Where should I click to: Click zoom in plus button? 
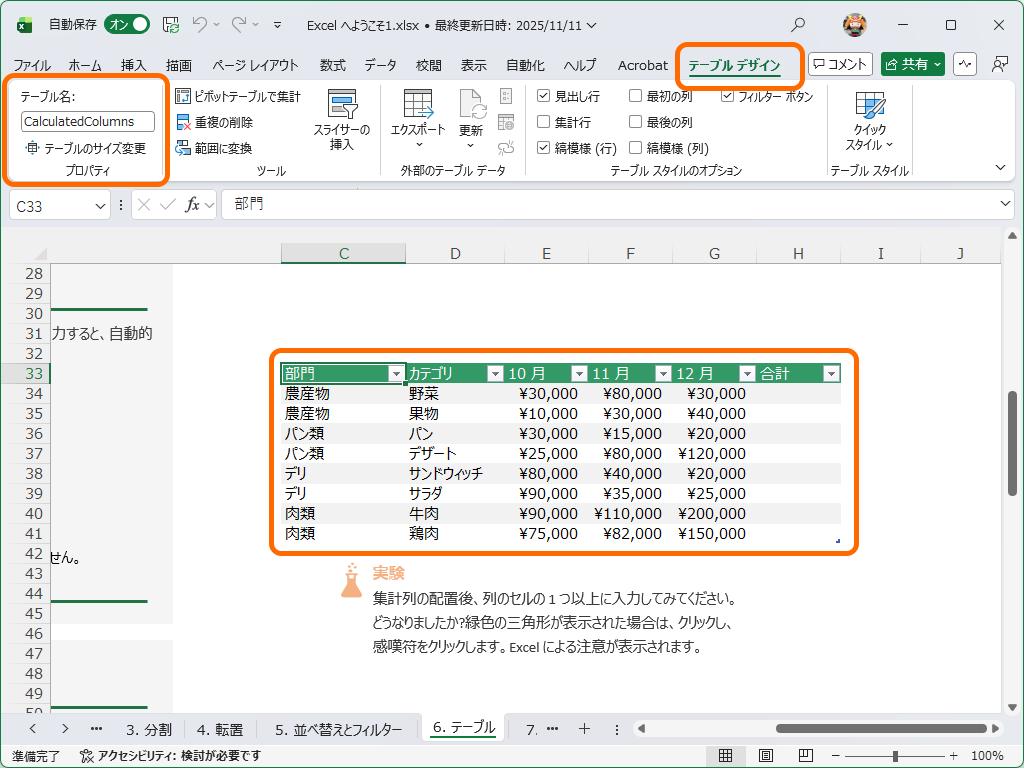pyautogui.click(x=953, y=756)
